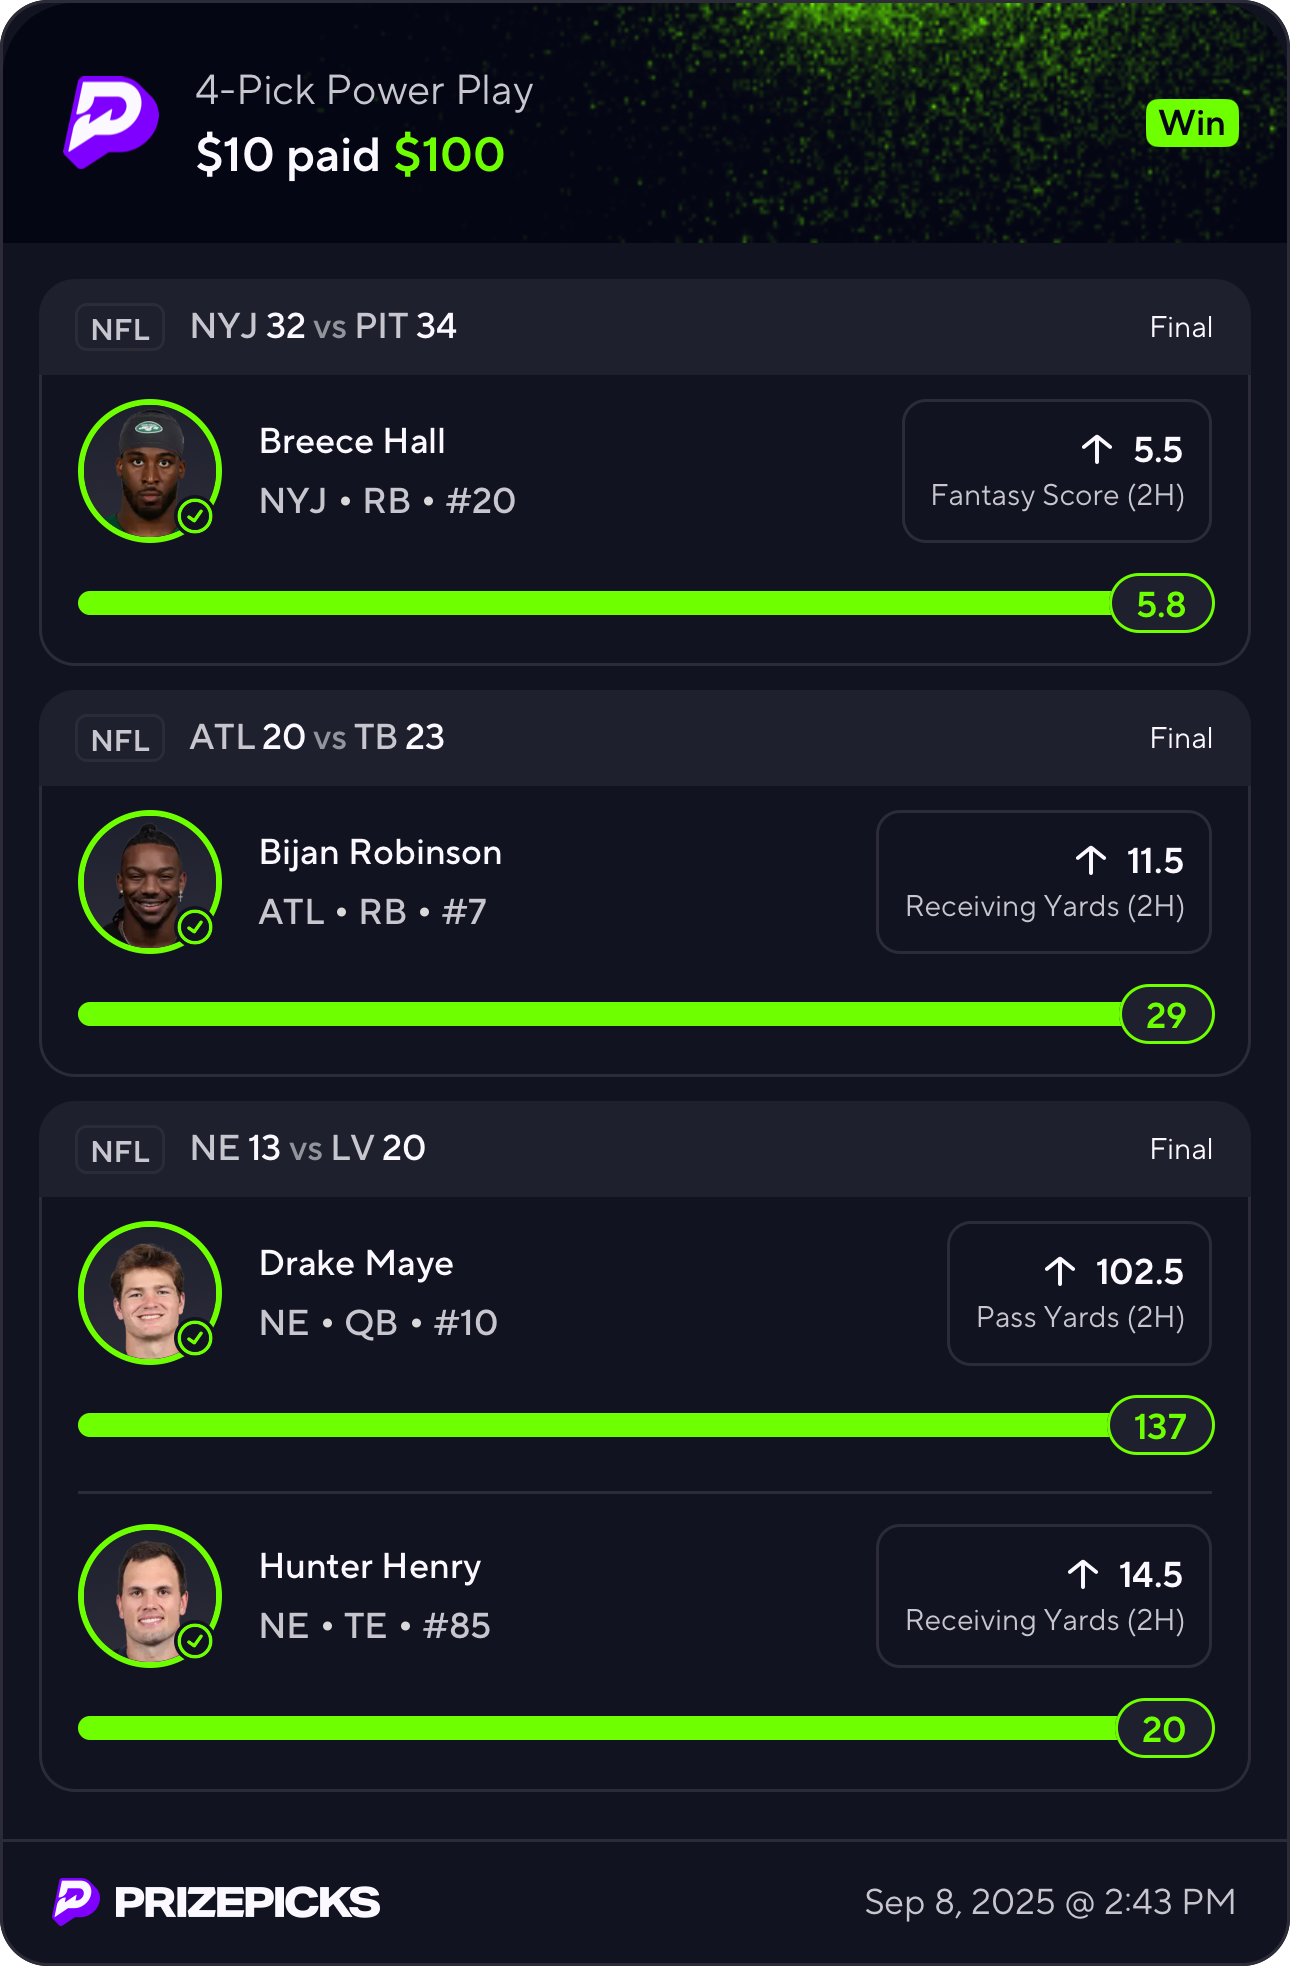Open Breece Hall's player photo
This screenshot has height=1967, width=1290.
[x=148, y=468]
